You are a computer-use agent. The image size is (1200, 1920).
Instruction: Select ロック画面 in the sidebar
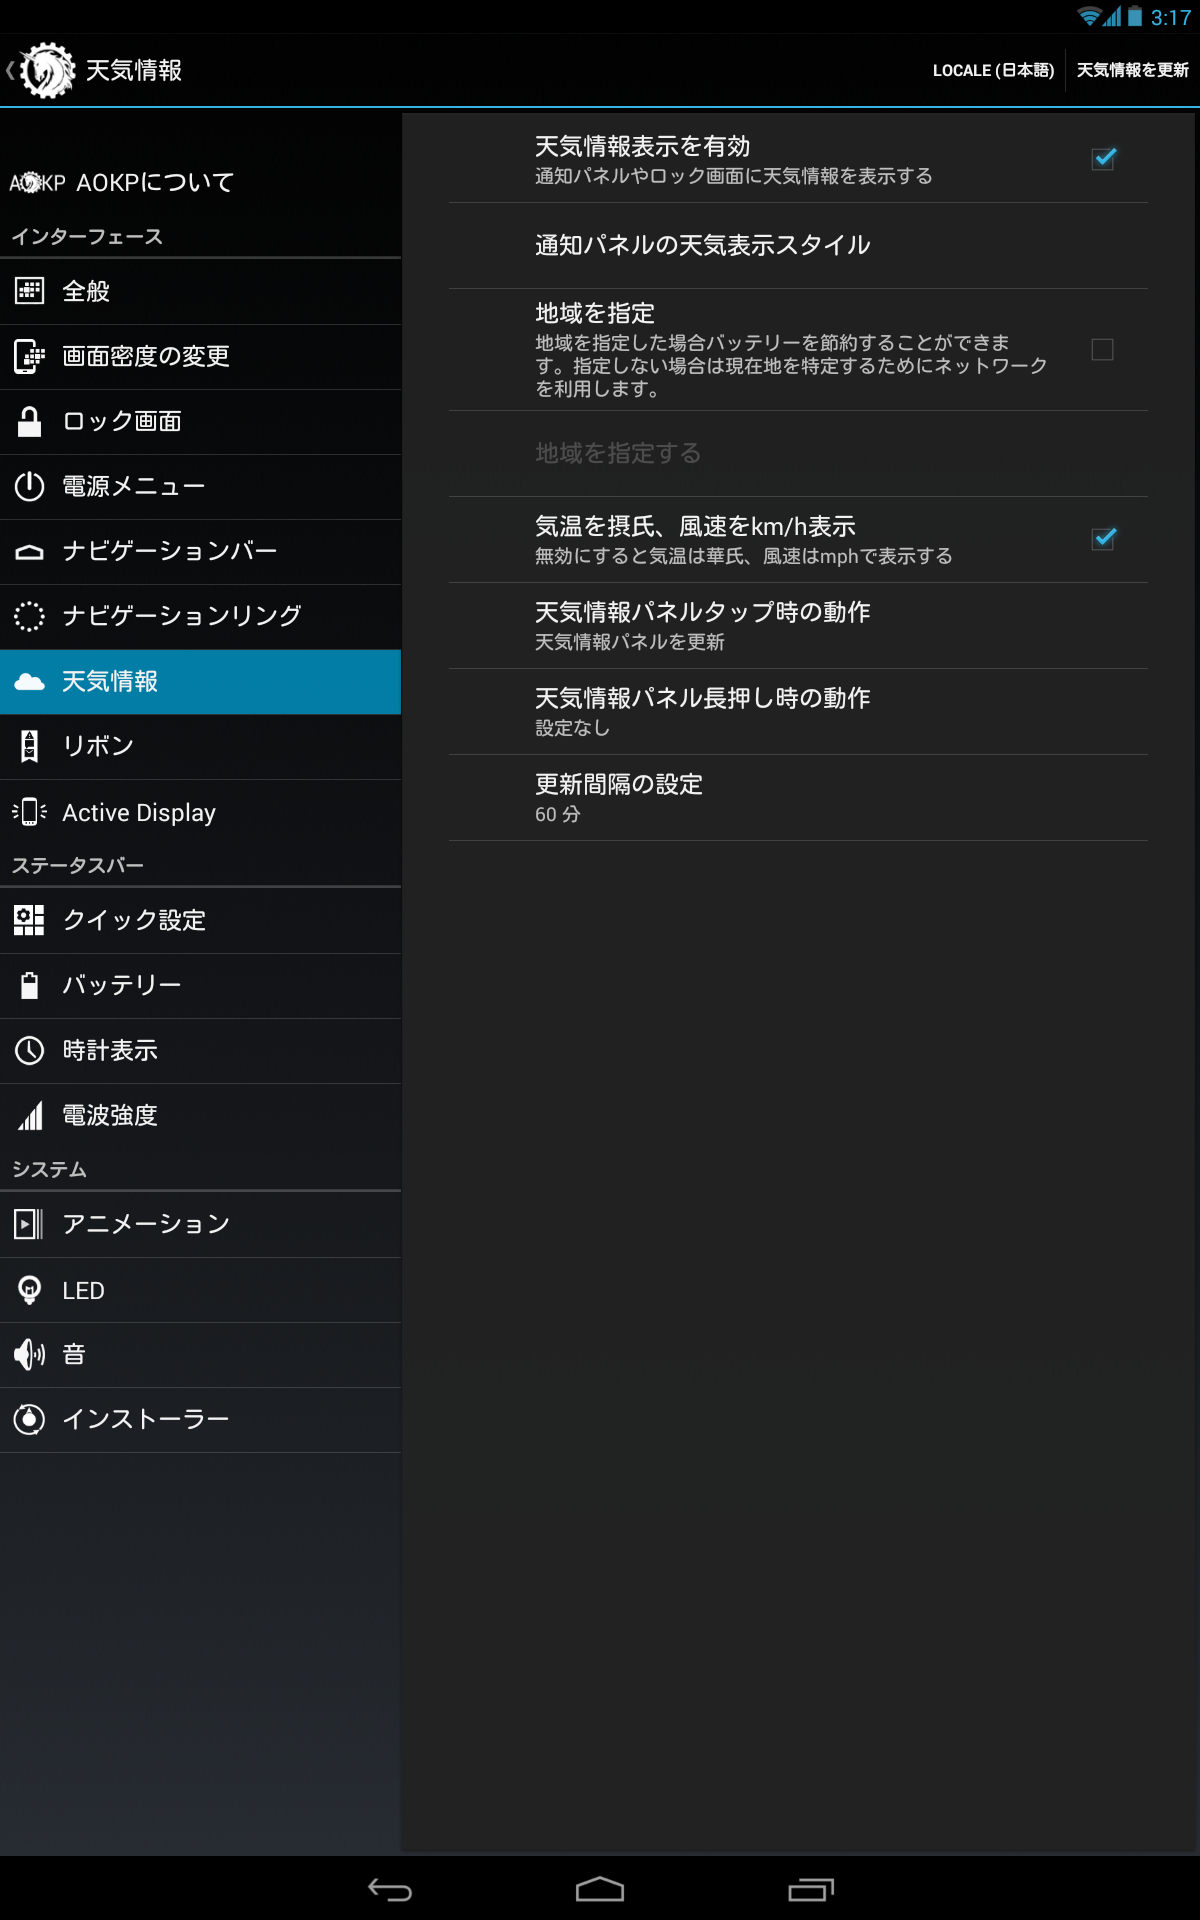click(x=200, y=421)
